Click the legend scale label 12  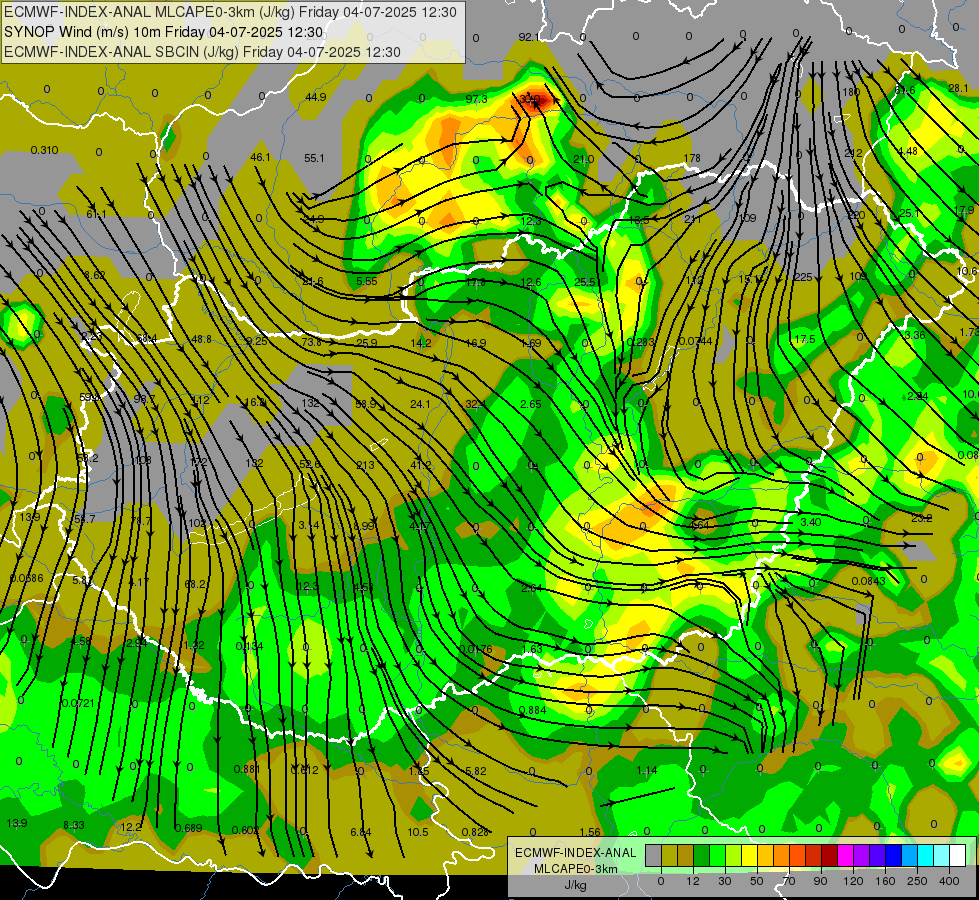pyautogui.click(x=693, y=881)
